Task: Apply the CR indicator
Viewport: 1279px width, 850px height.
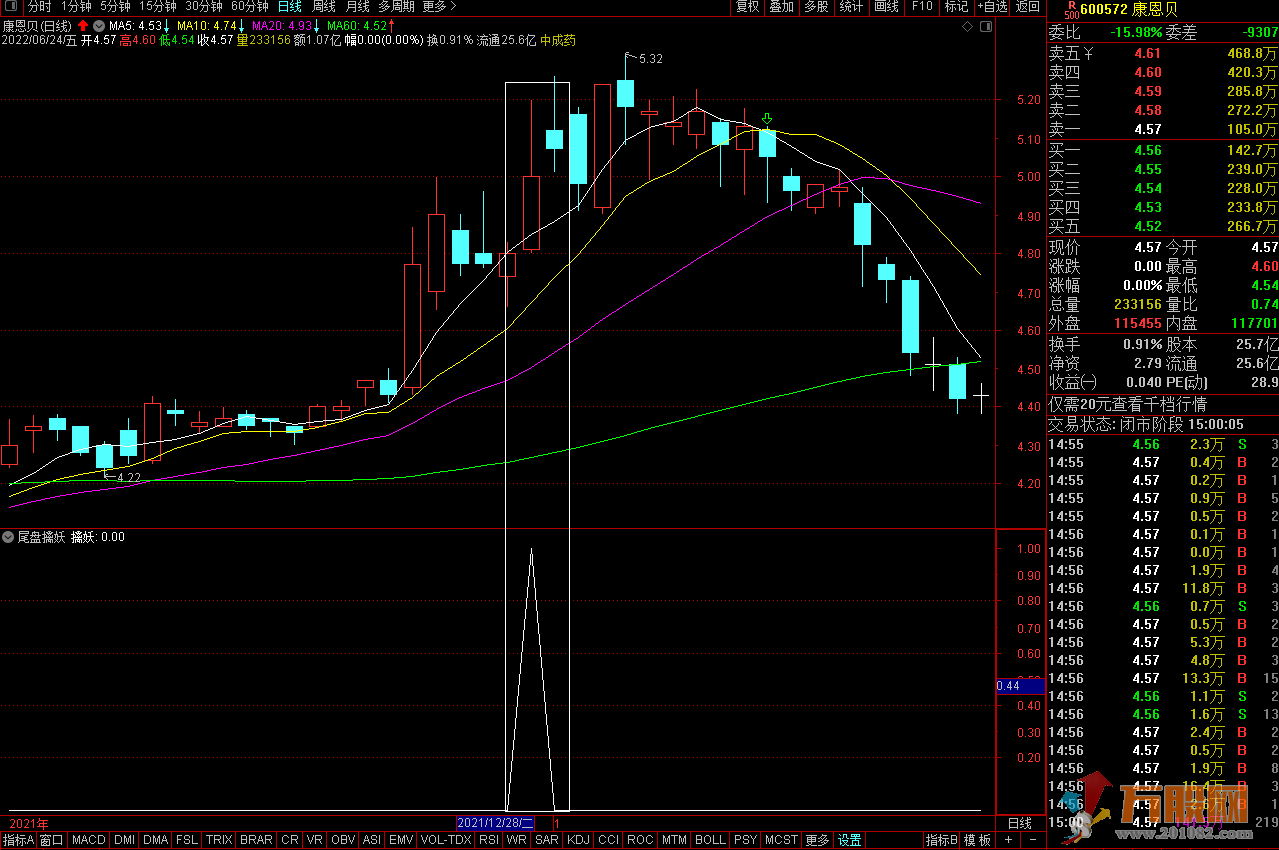Action: pos(290,840)
